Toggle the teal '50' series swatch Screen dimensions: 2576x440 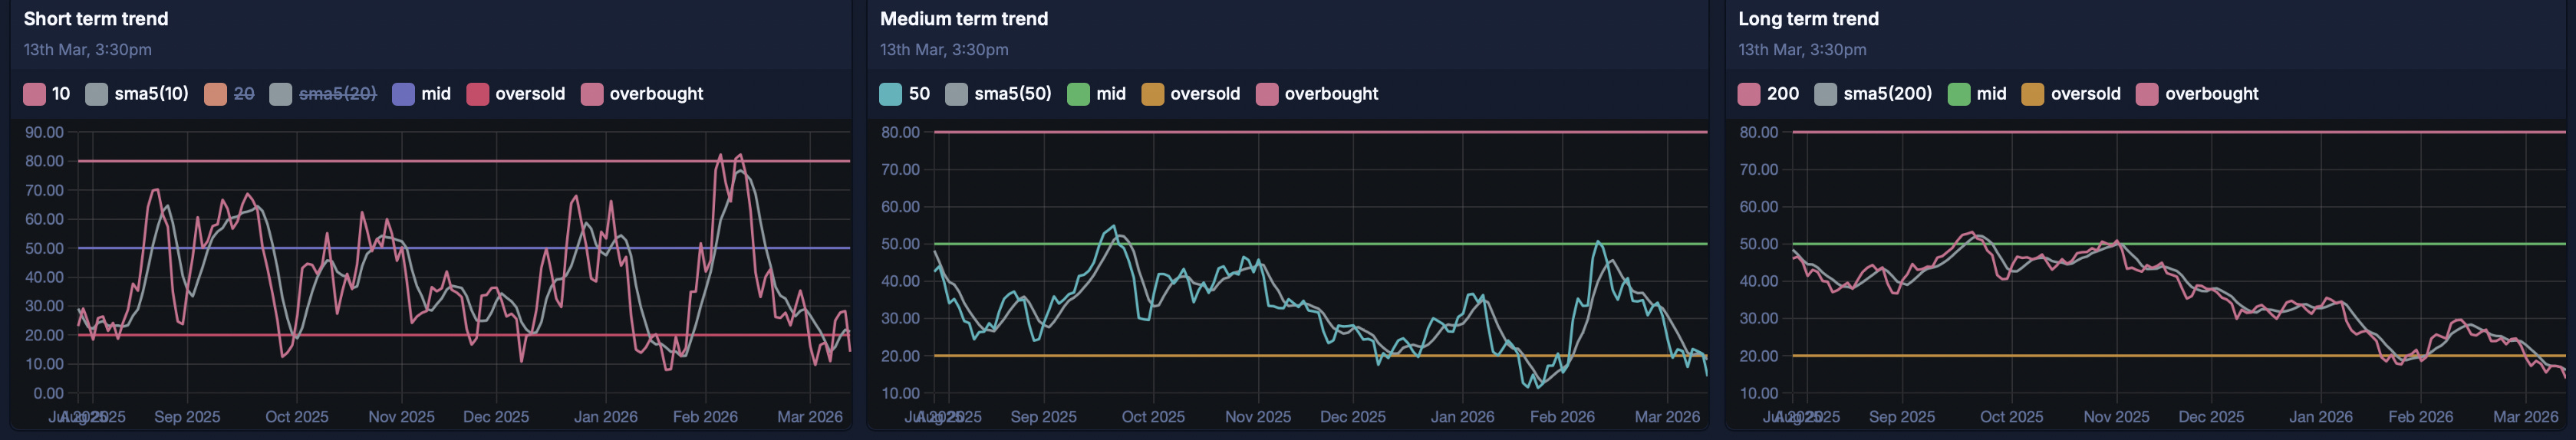coord(890,94)
